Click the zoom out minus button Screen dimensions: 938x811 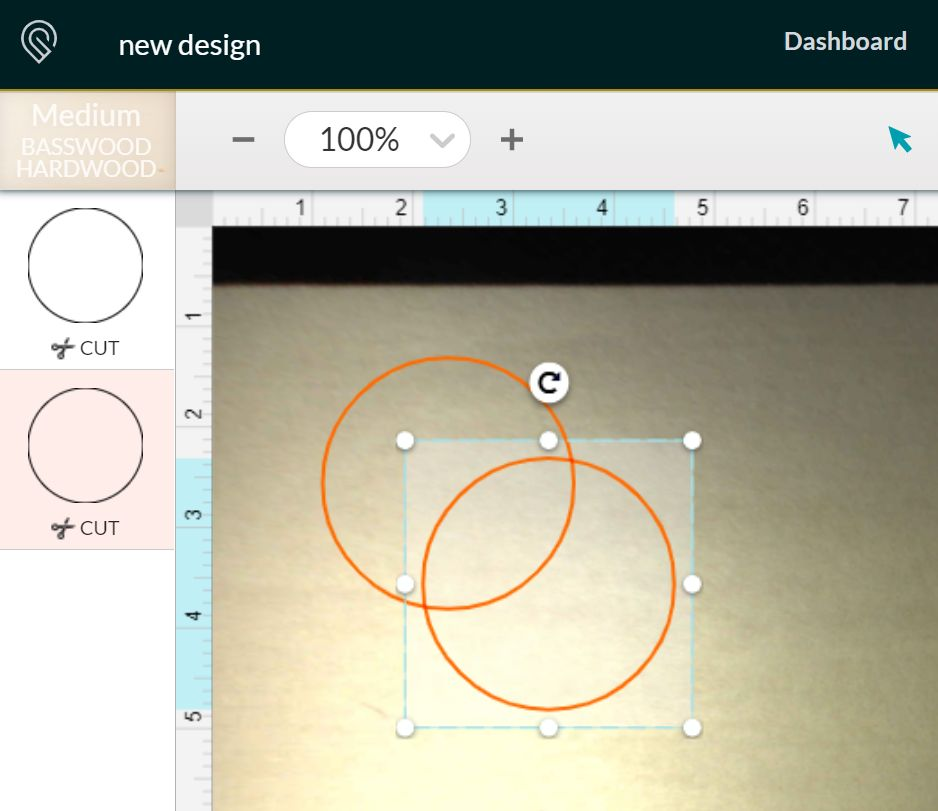(x=243, y=139)
